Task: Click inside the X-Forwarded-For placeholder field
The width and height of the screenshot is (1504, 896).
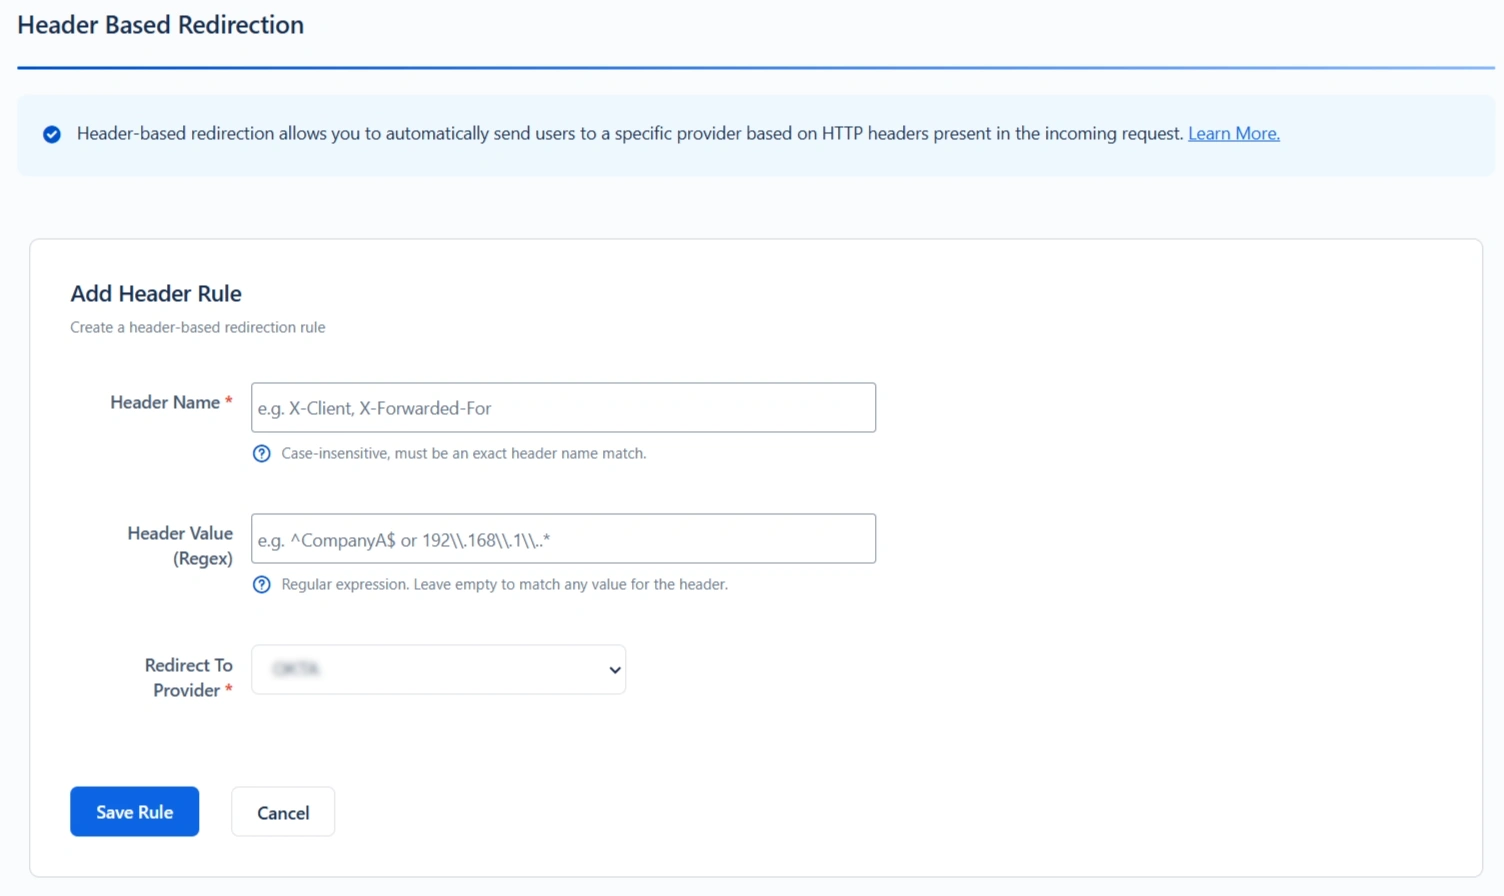Action: 563,407
